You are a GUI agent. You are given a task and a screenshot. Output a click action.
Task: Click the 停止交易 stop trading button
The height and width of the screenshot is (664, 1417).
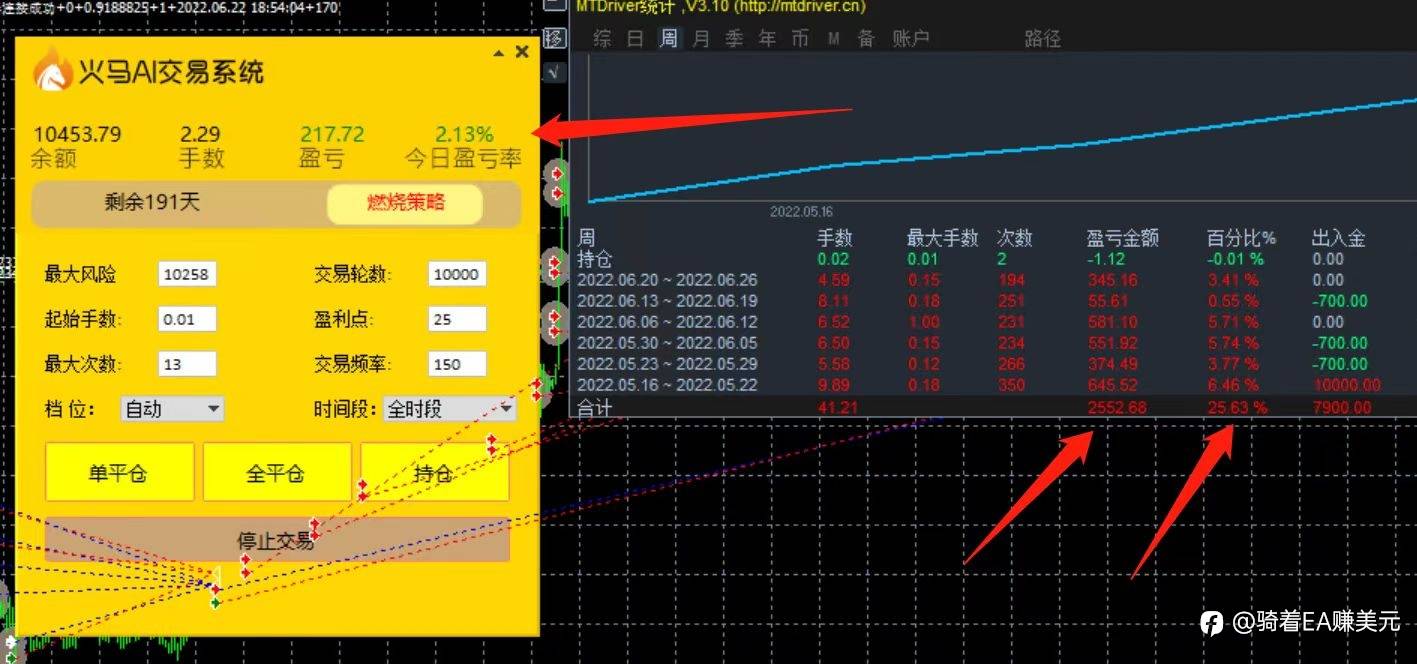pos(277,540)
